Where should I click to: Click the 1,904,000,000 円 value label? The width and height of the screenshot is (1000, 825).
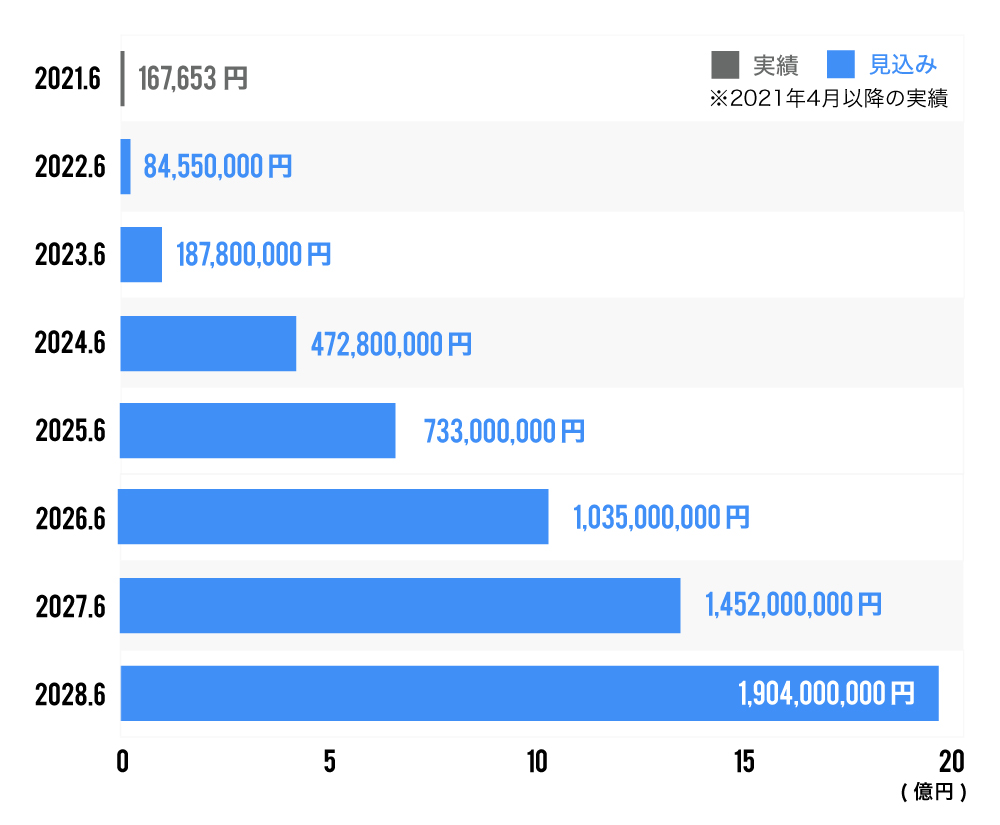coord(826,693)
